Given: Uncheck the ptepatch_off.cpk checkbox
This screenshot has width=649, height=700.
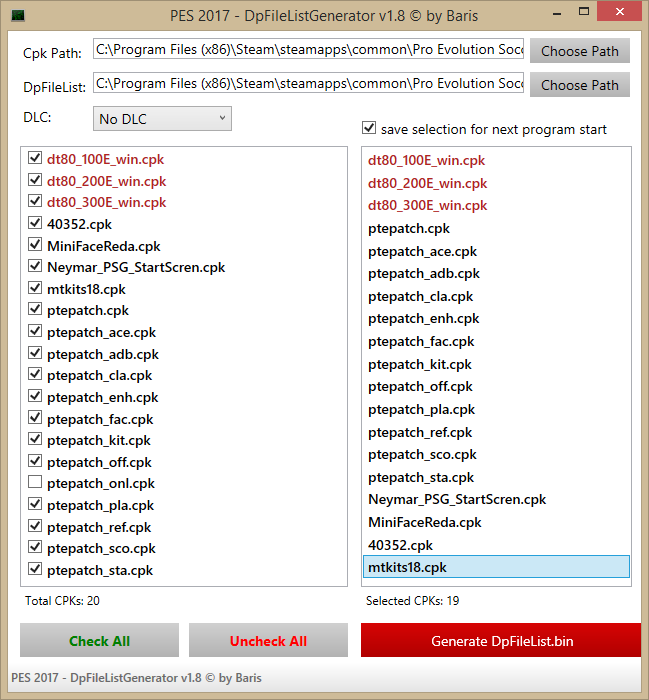Looking at the screenshot, I should tap(35, 461).
